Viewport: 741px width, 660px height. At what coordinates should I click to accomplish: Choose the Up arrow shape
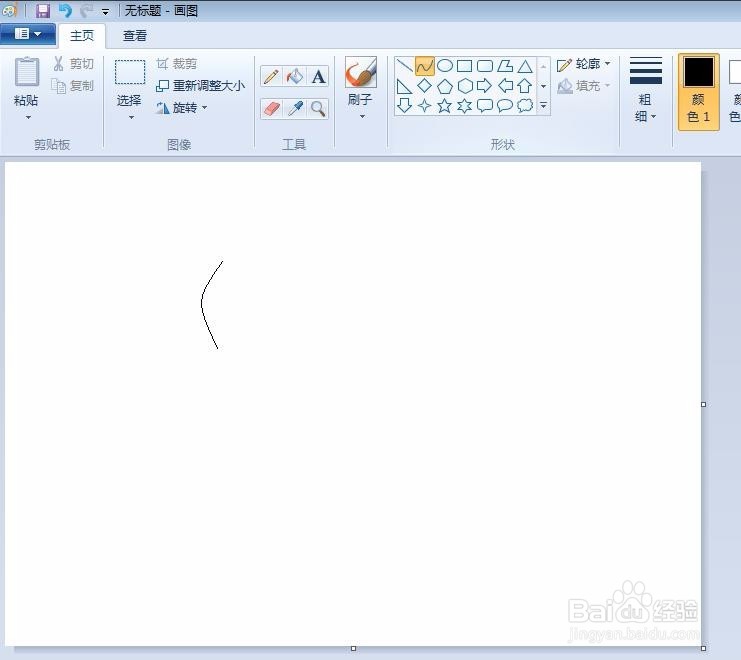525,86
